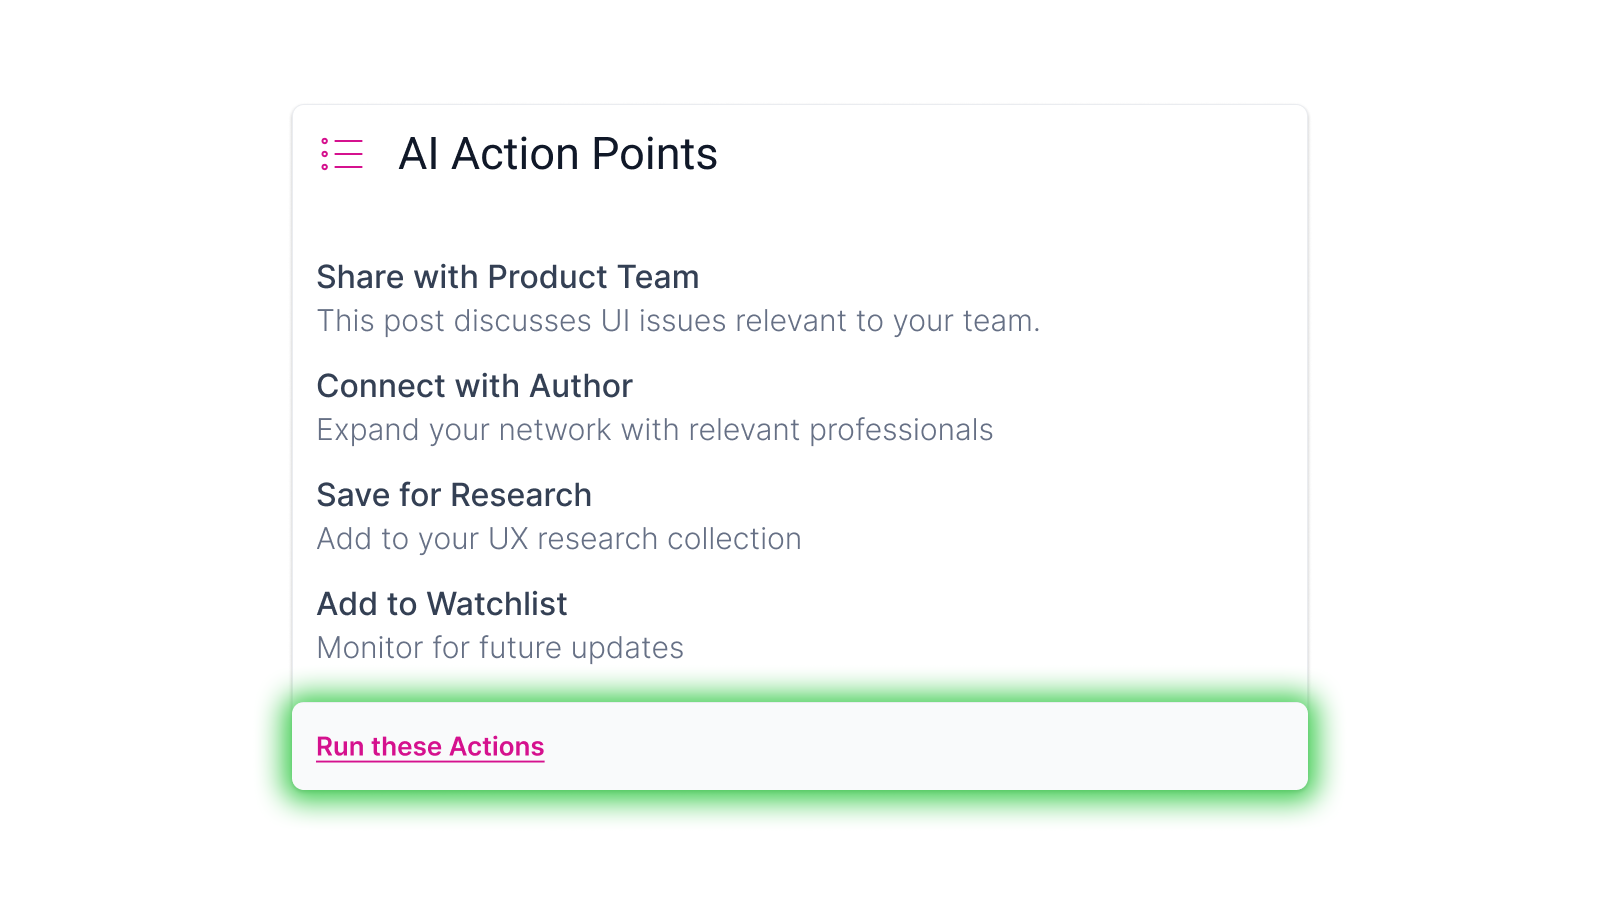Click the AI Action Points card body
This screenshot has height=900, width=1600.
(800, 450)
